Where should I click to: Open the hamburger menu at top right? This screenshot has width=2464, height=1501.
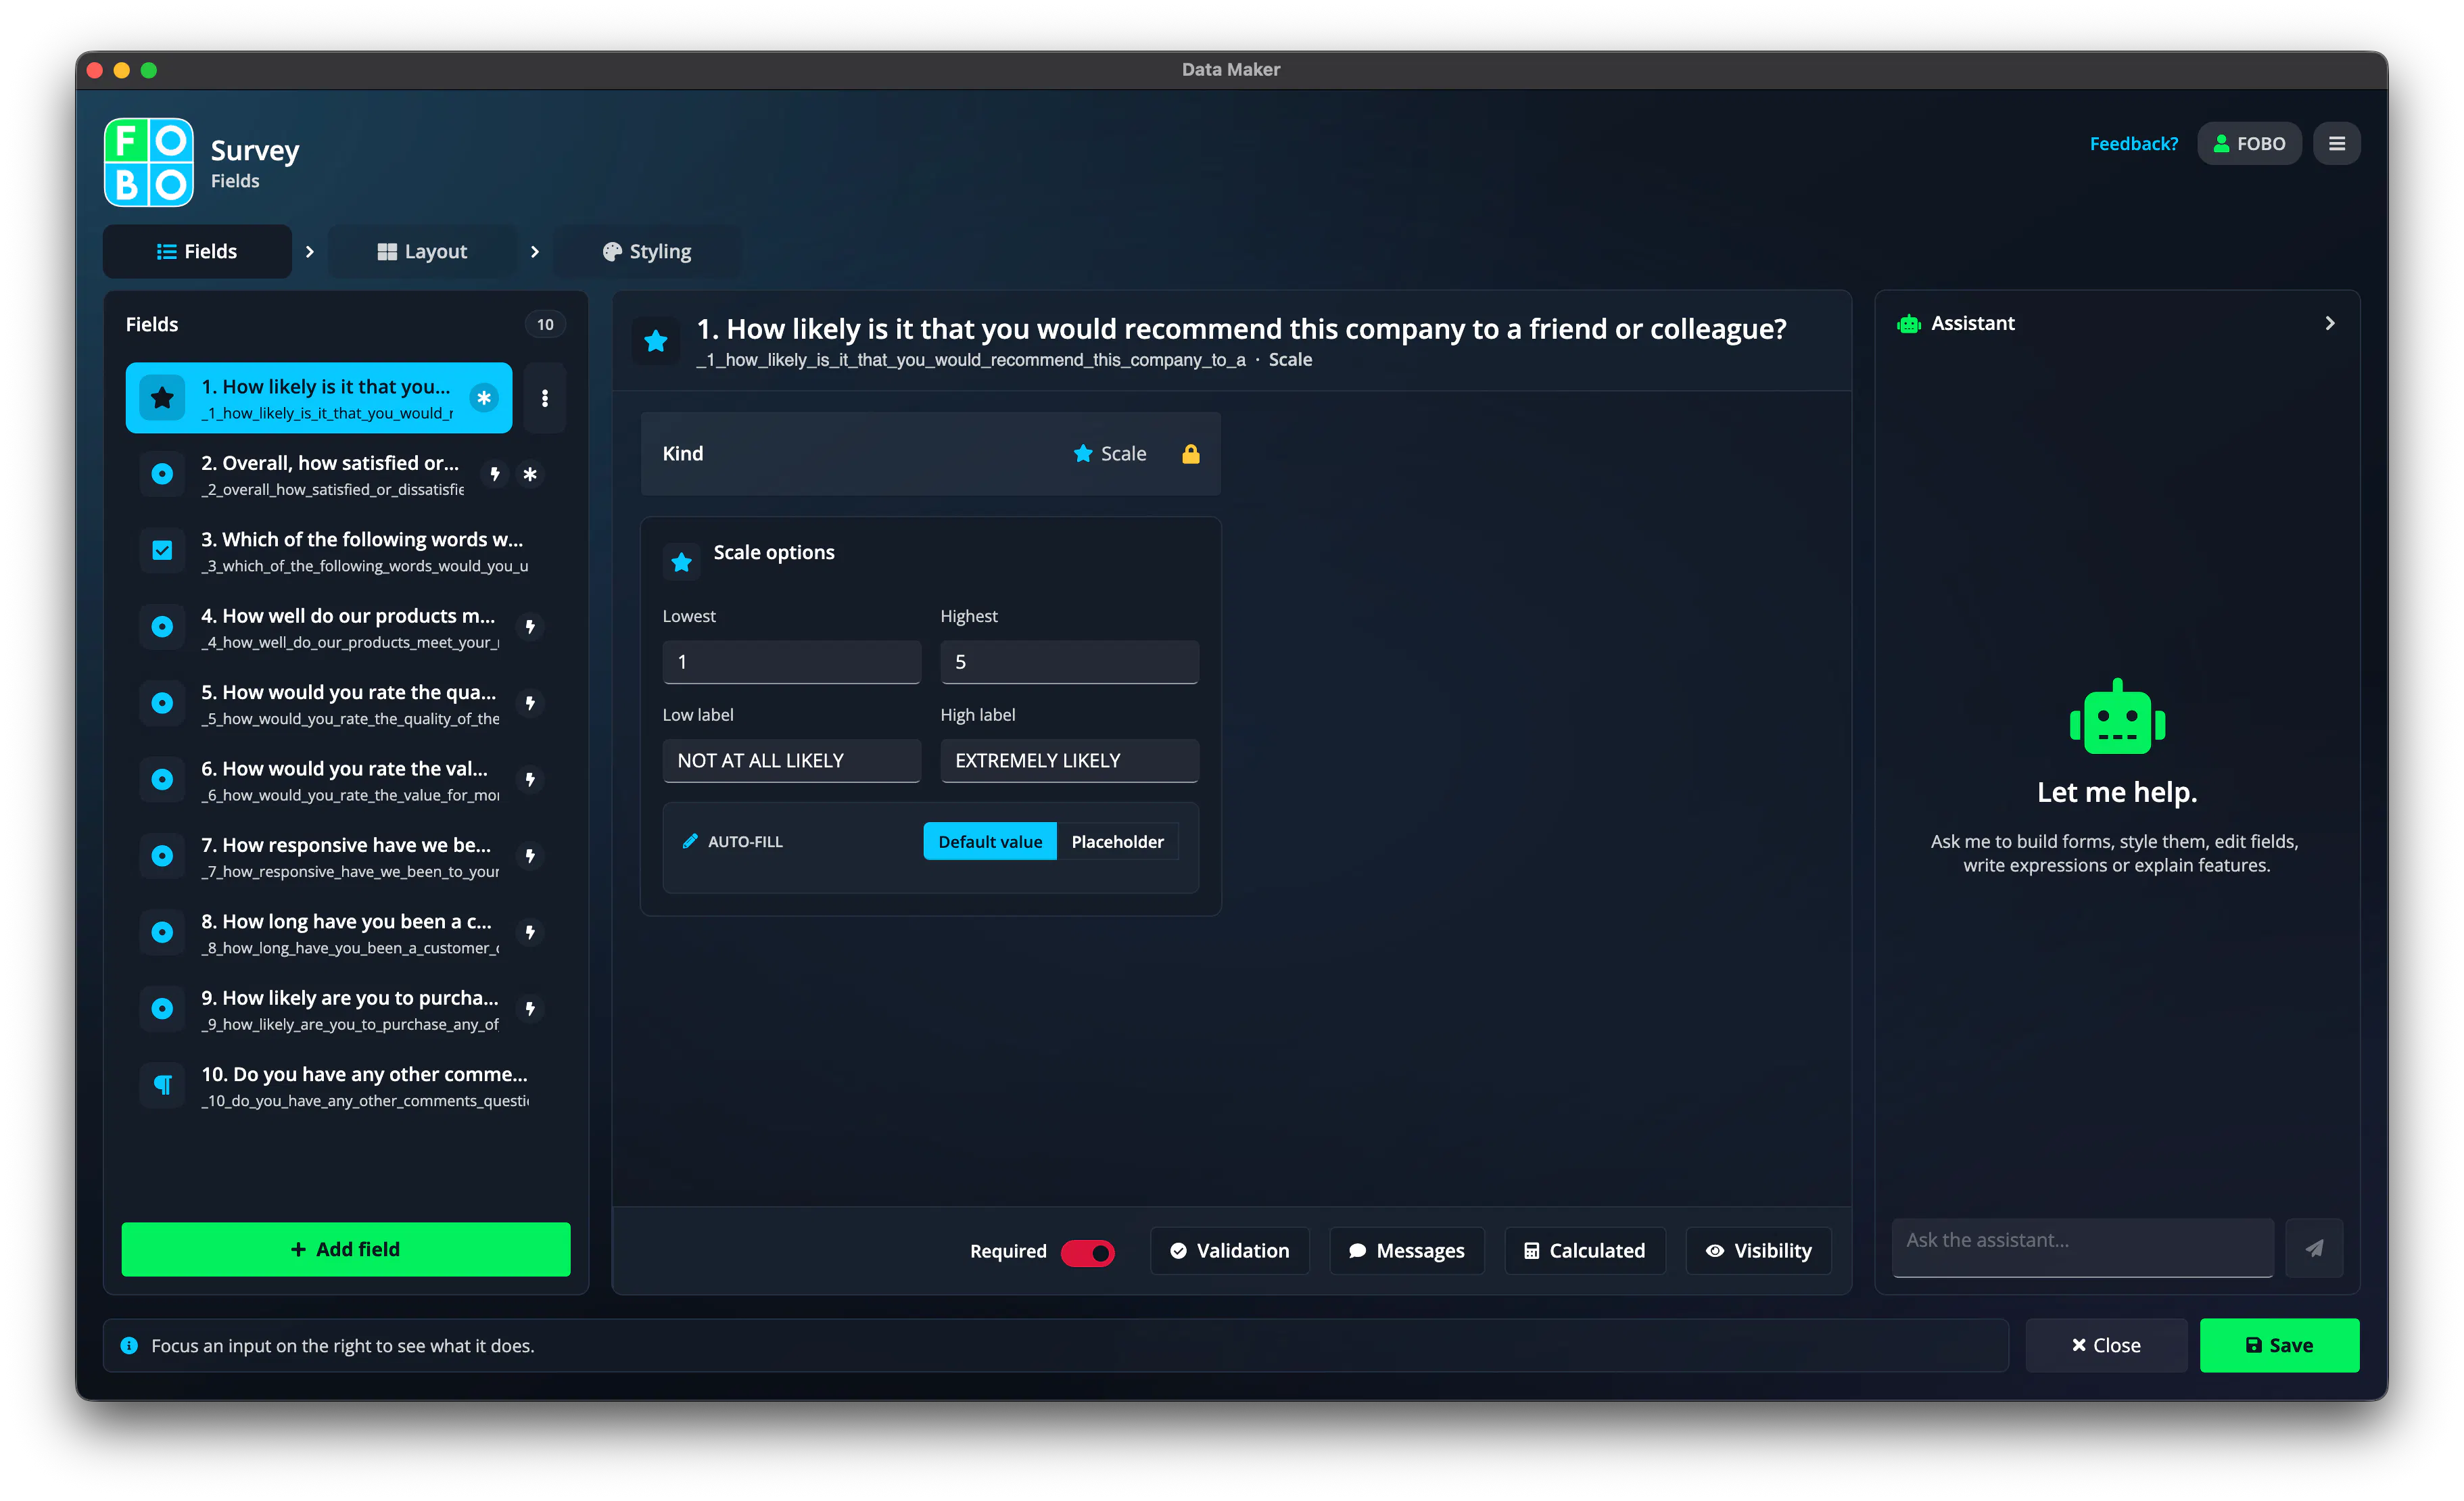[x=2336, y=144]
